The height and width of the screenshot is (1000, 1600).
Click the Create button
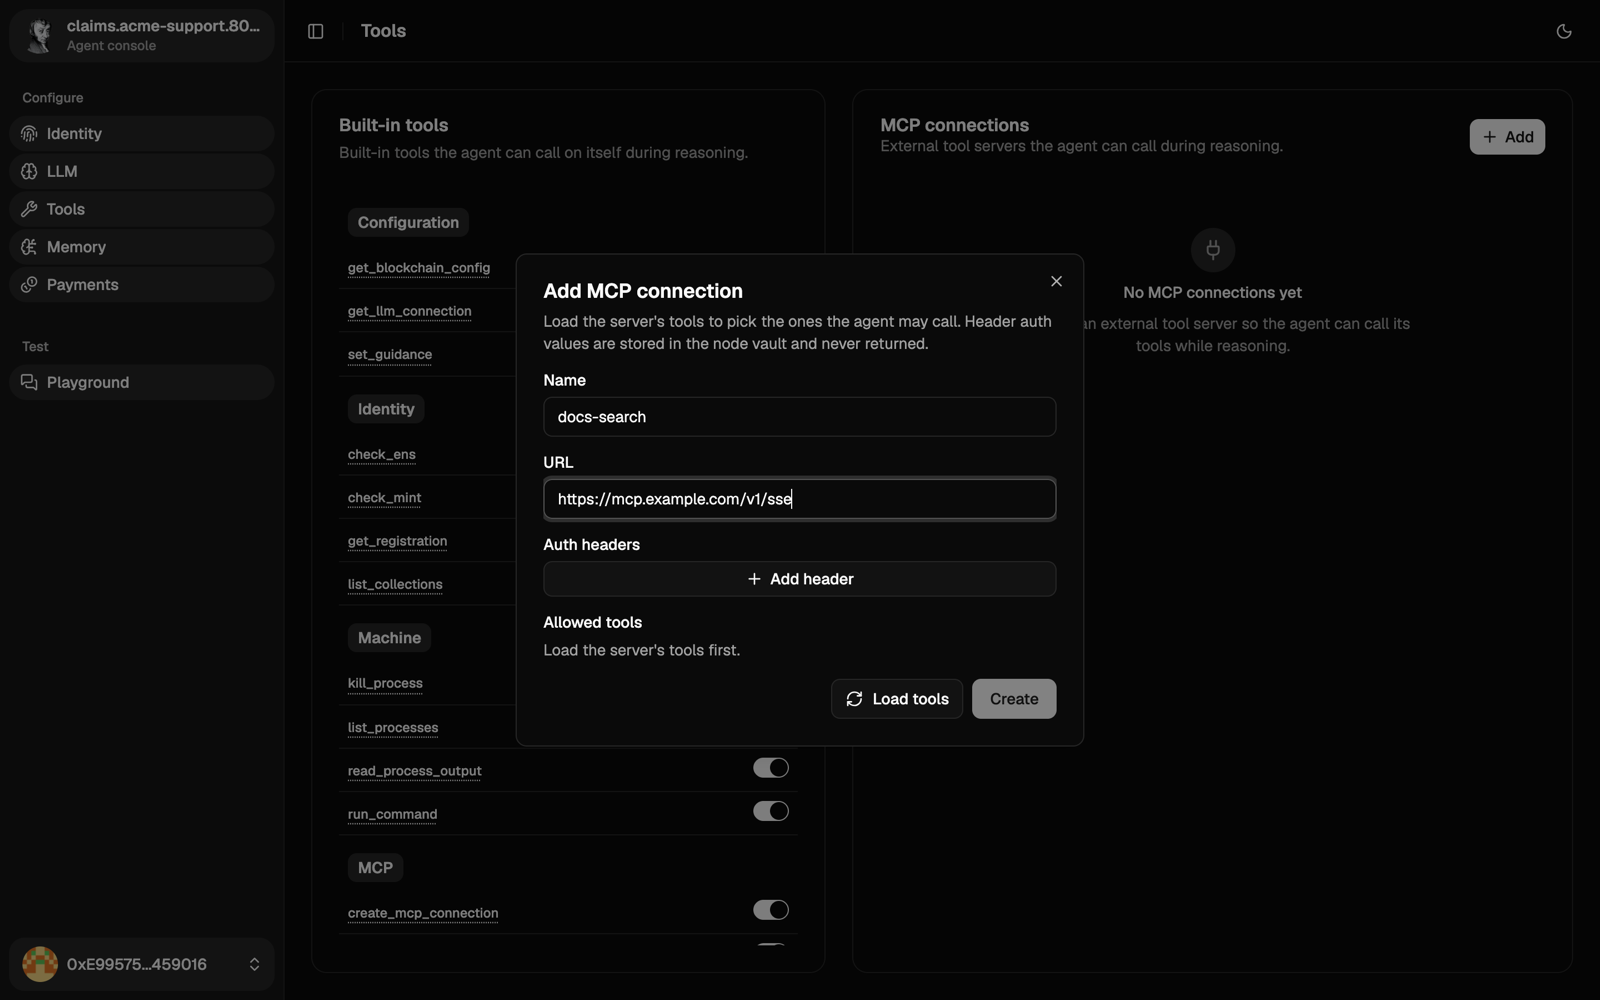[1014, 699]
